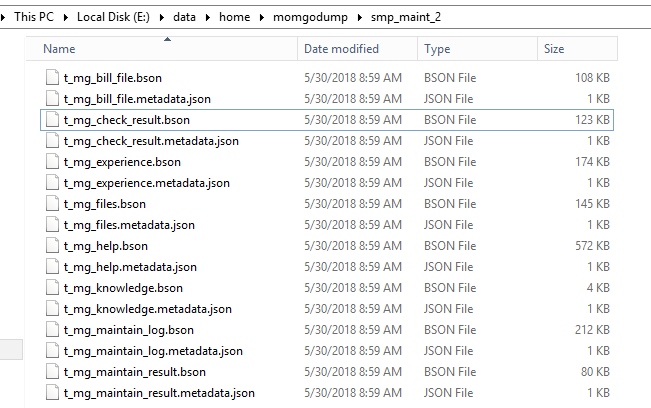Select the file name t_mg_bill_file.bson
Image resolution: width=651 pixels, height=408 pixels.
pyautogui.click(x=113, y=78)
